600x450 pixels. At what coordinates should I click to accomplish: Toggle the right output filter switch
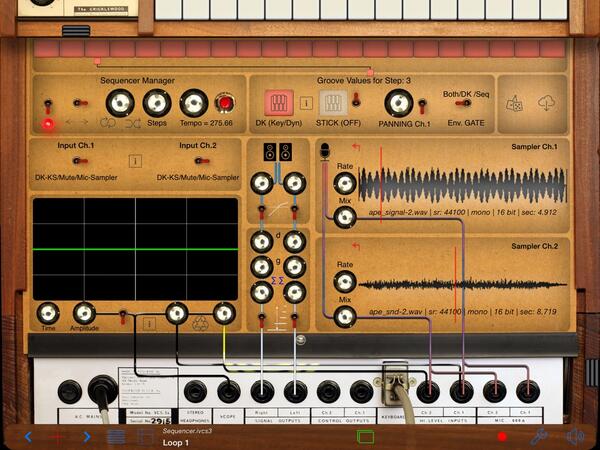[x=294, y=212]
